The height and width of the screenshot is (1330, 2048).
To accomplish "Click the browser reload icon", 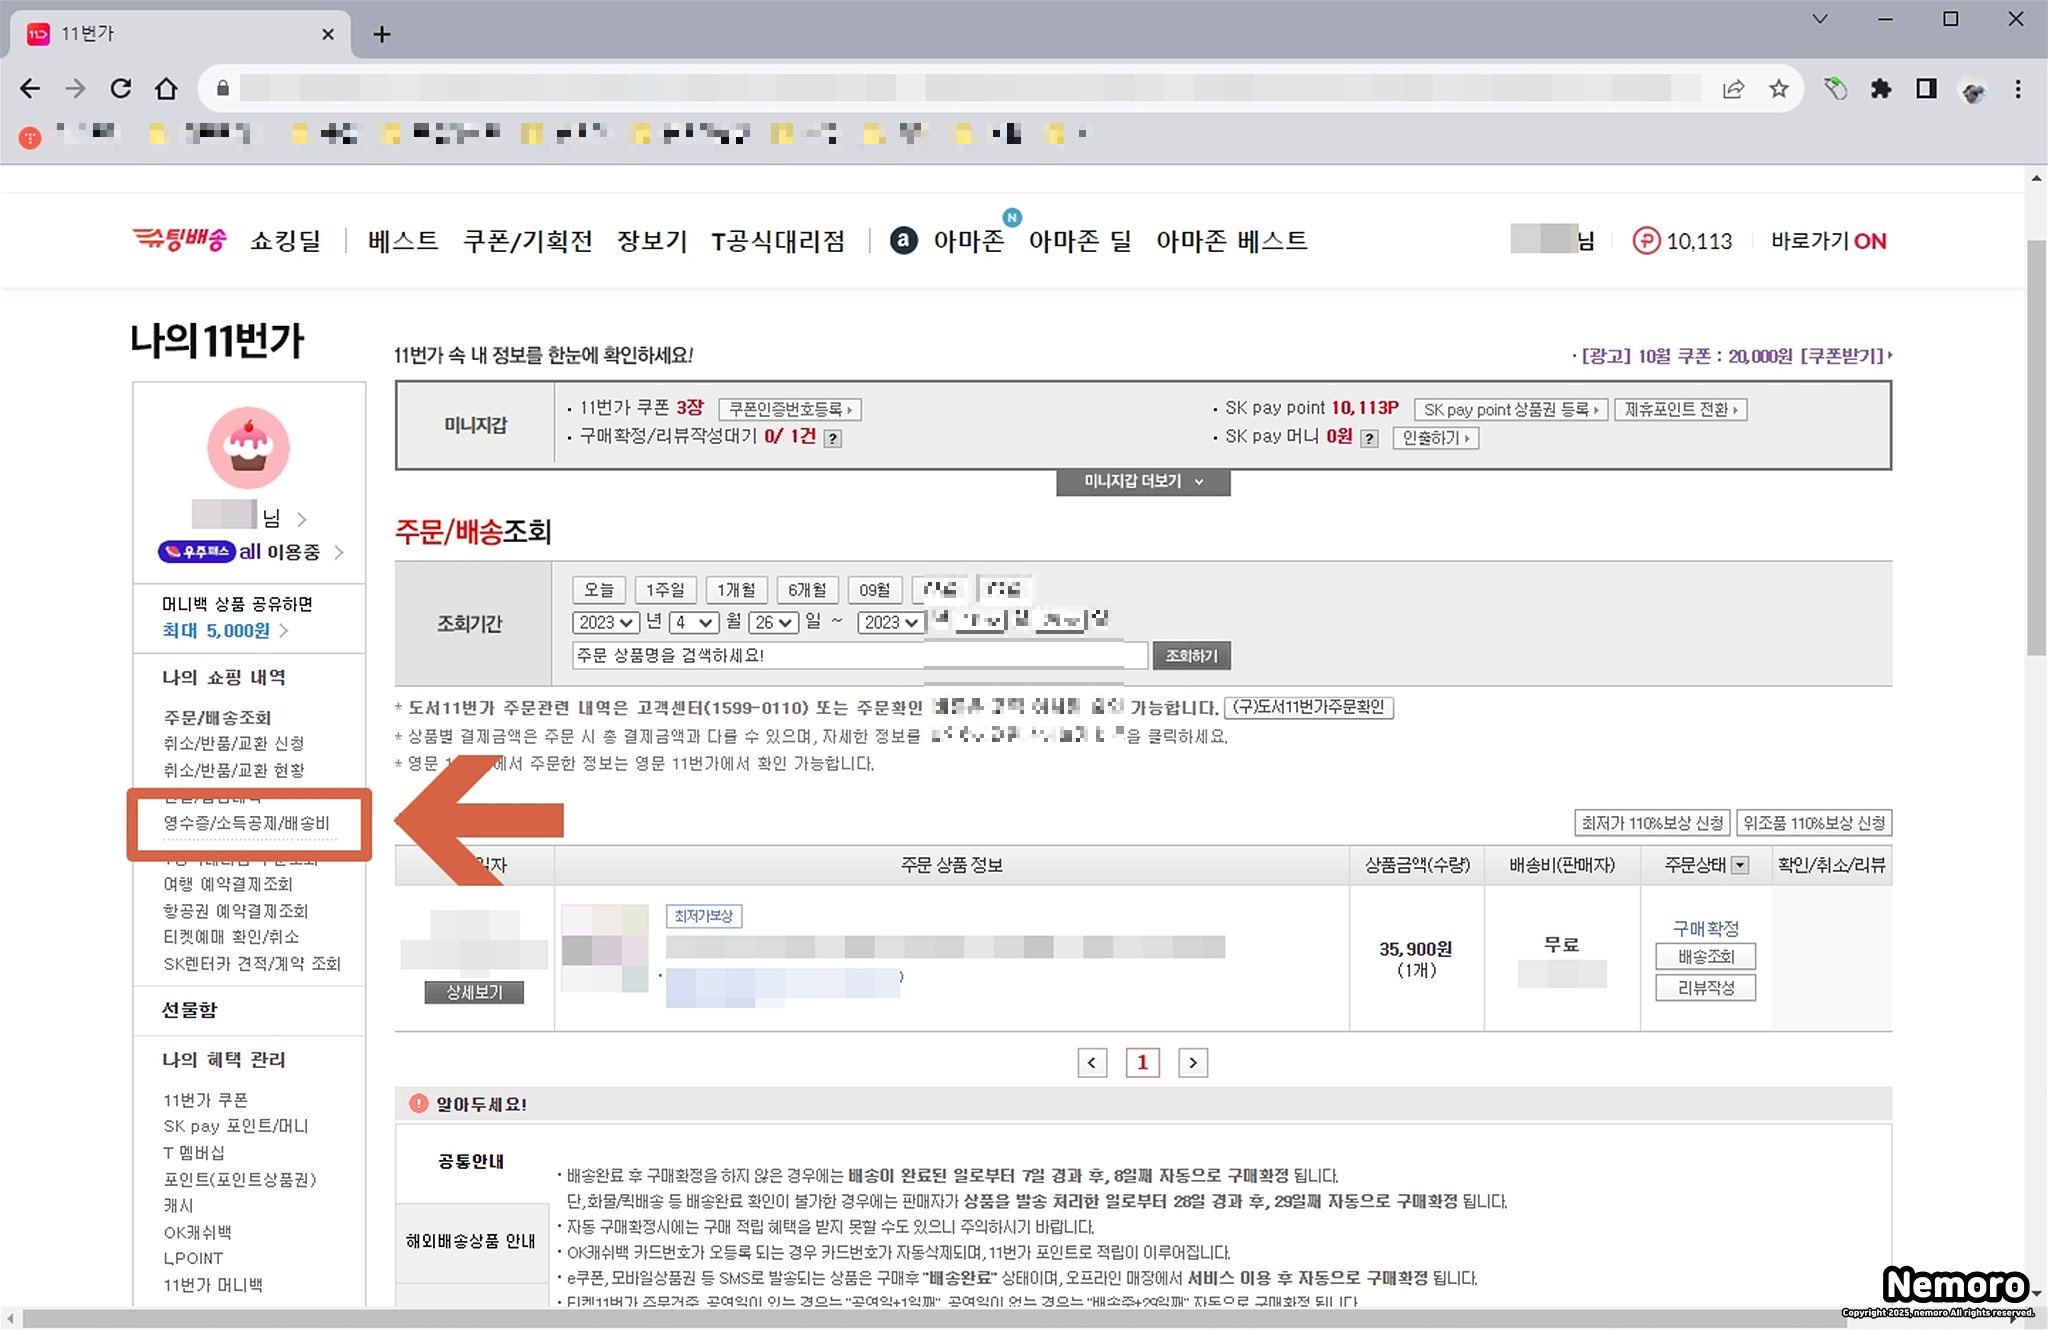I will click(x=121, y=89).
